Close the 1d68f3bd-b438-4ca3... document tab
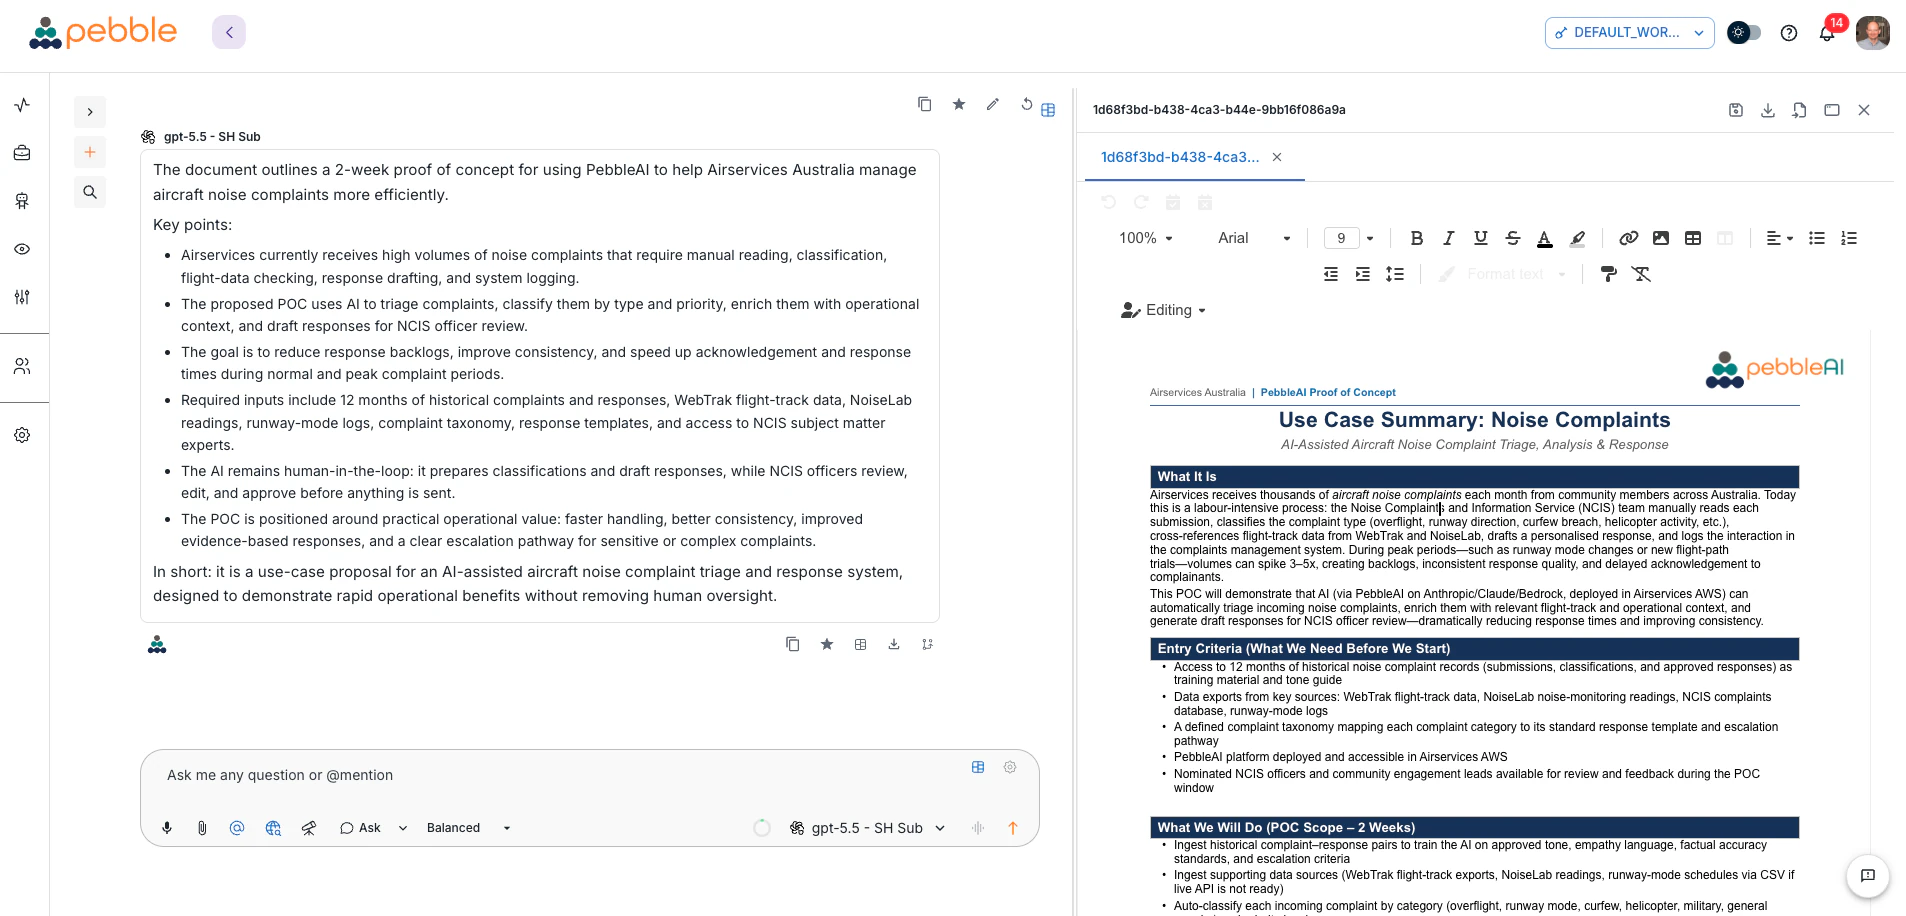The image size is (1906, 916). pyautogui.click(x=1277, y=157)
